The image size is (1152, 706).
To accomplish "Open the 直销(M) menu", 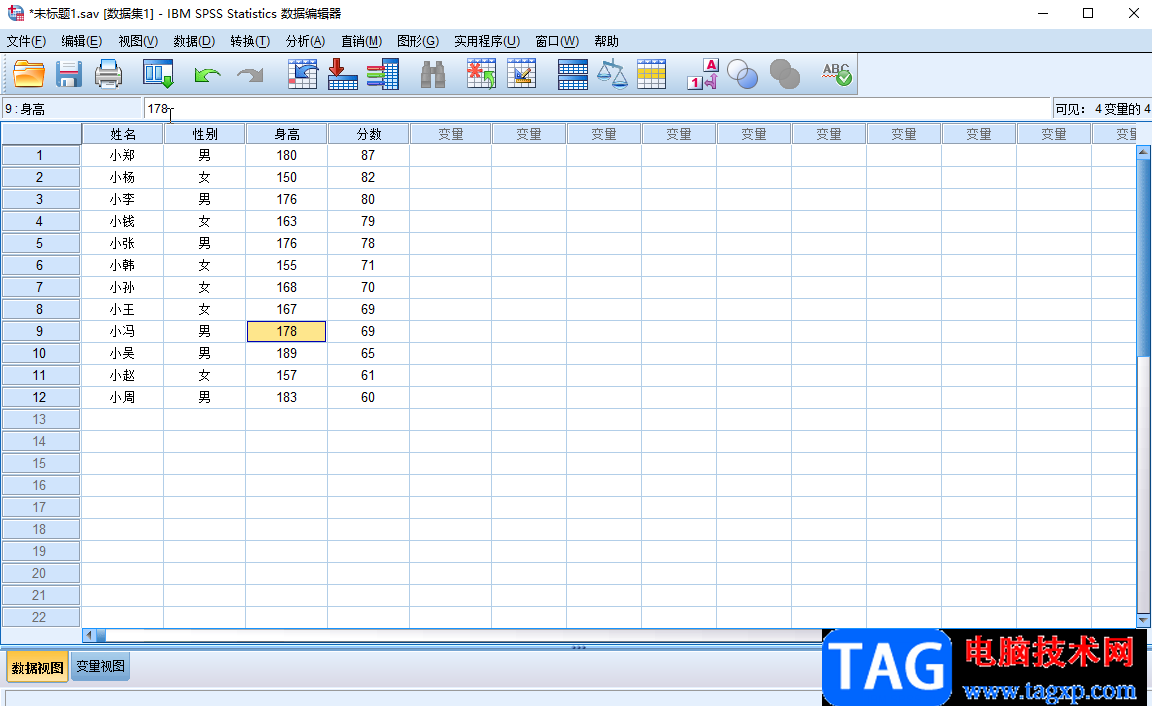I will click(361, 41).
